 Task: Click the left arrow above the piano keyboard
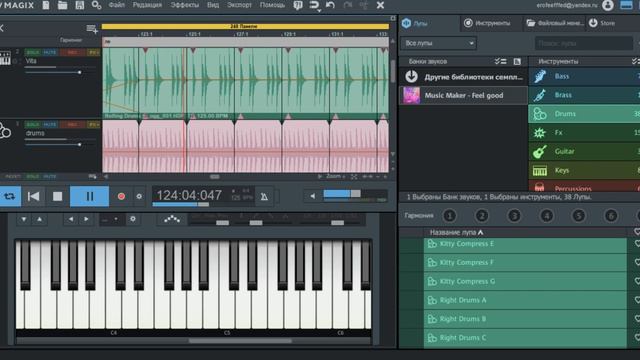point(71,219)
